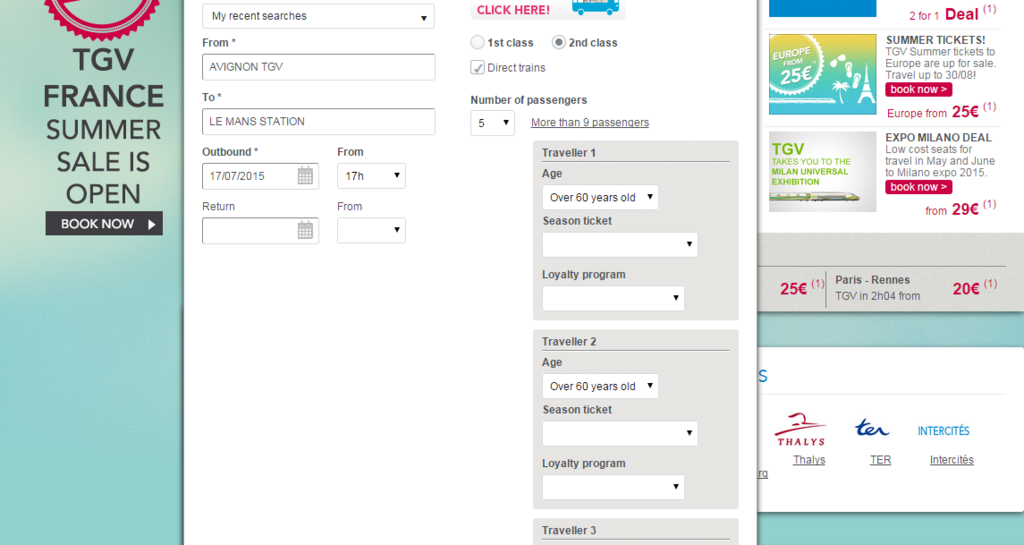
Task: Open the Outbound date calendar picker
Action: 305,176
